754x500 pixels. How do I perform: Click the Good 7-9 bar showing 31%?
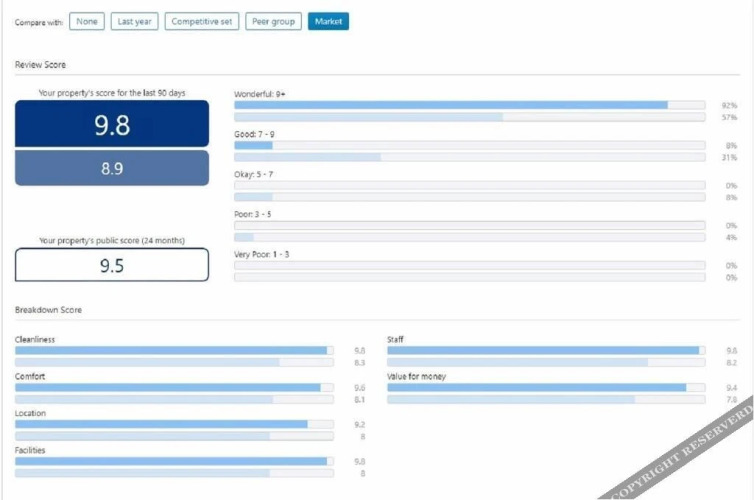[469, 157]
